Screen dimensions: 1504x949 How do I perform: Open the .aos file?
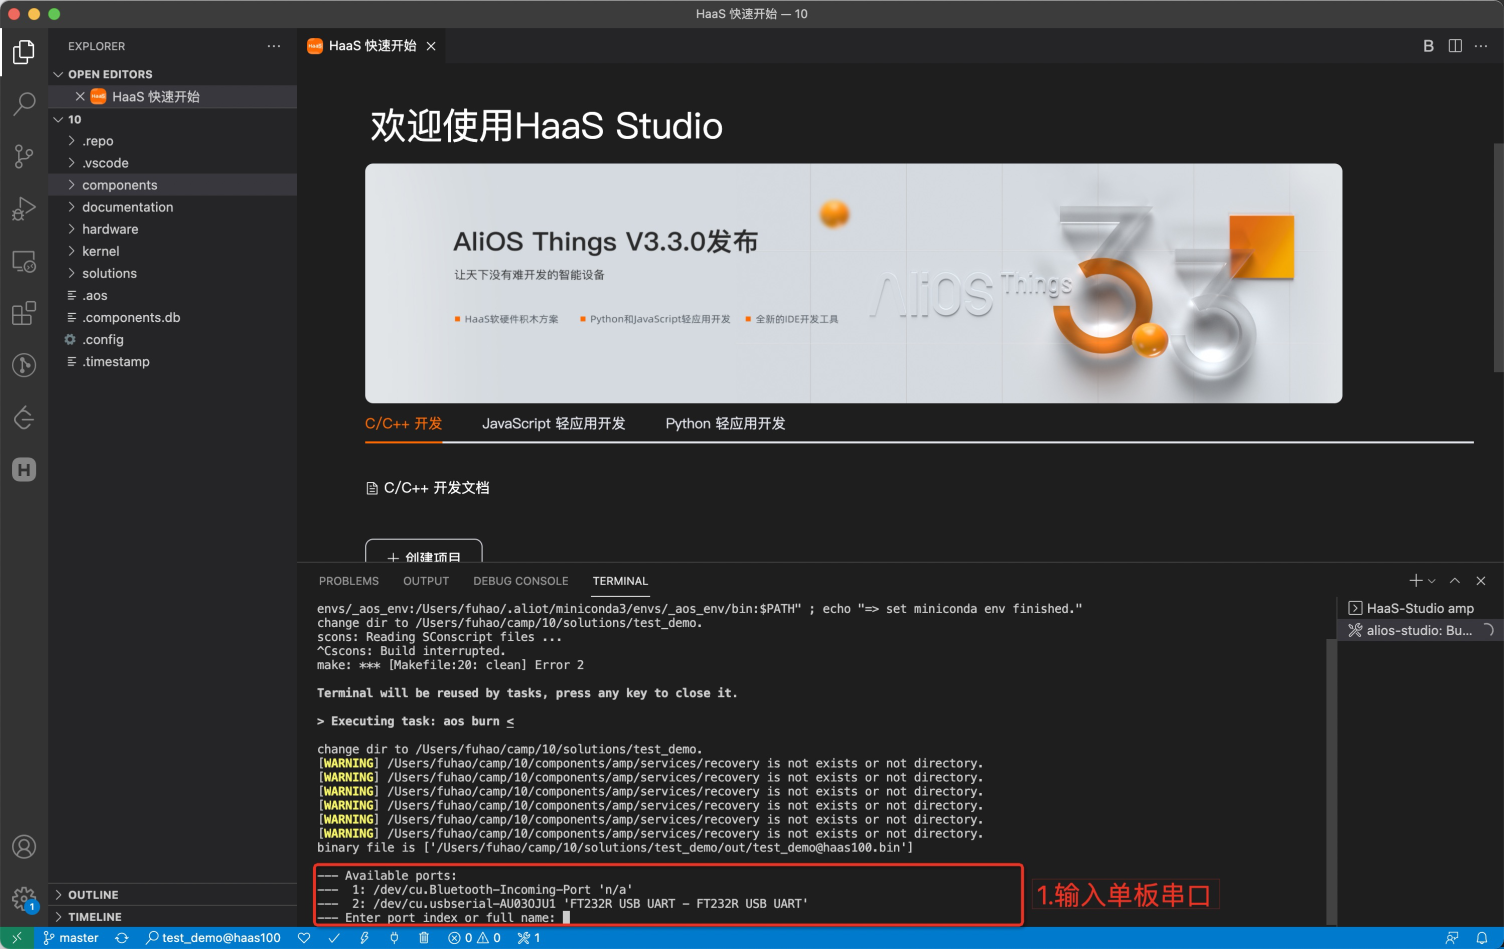172,295
